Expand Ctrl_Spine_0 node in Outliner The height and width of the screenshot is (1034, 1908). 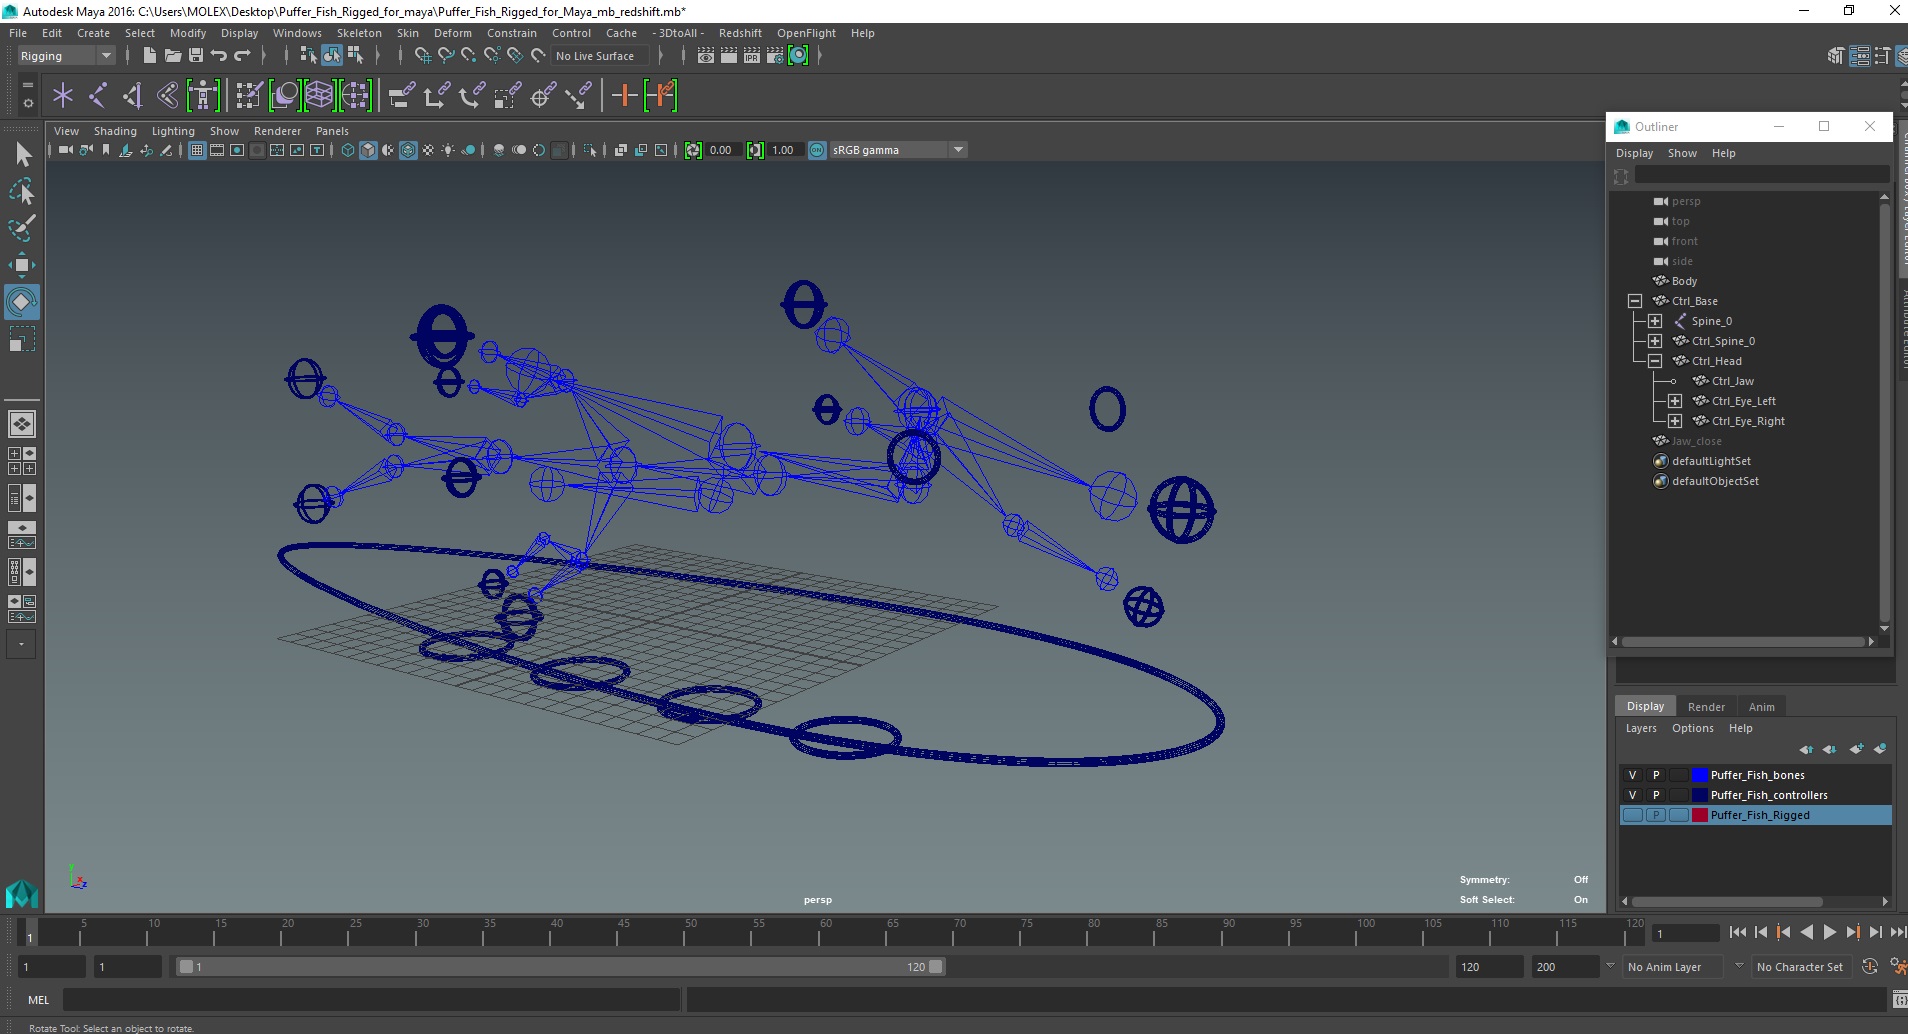[x=1655, y=341]
